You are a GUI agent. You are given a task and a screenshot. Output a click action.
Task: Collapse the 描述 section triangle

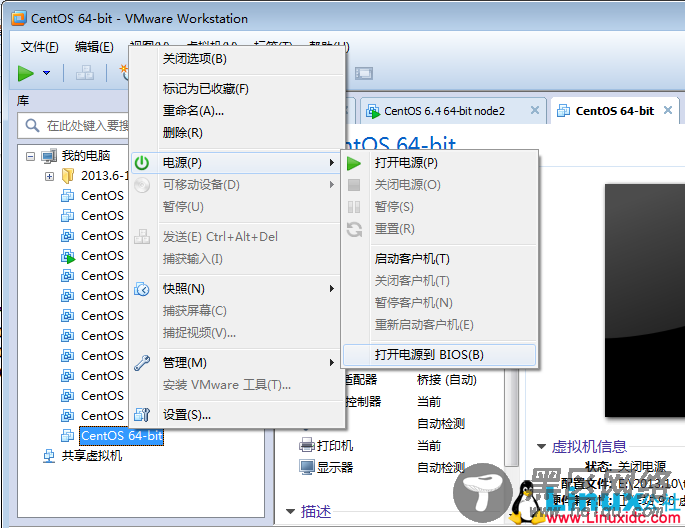[290, 511]
